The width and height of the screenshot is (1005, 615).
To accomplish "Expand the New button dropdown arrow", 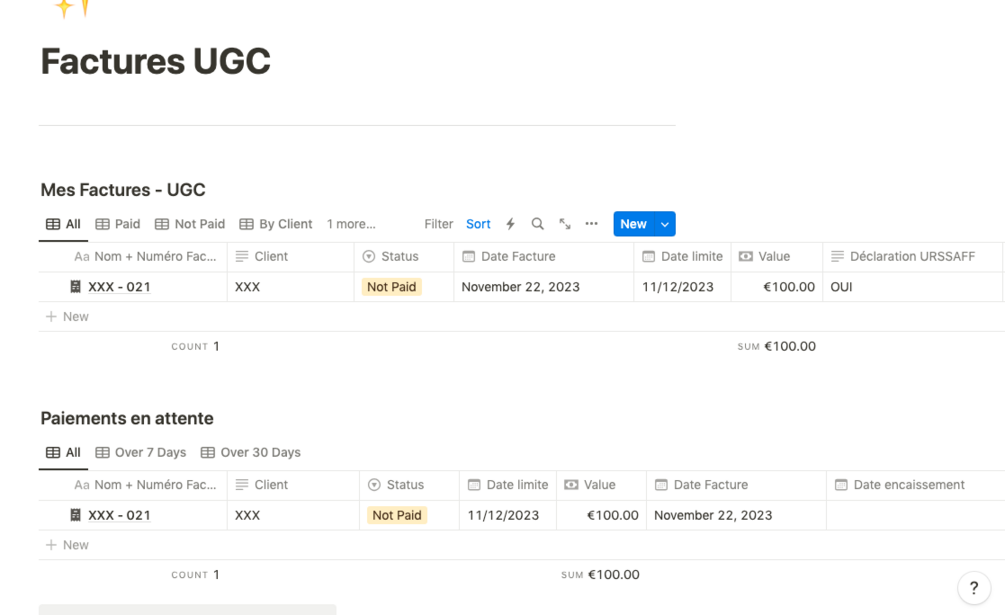I will (x=665, y=224).
